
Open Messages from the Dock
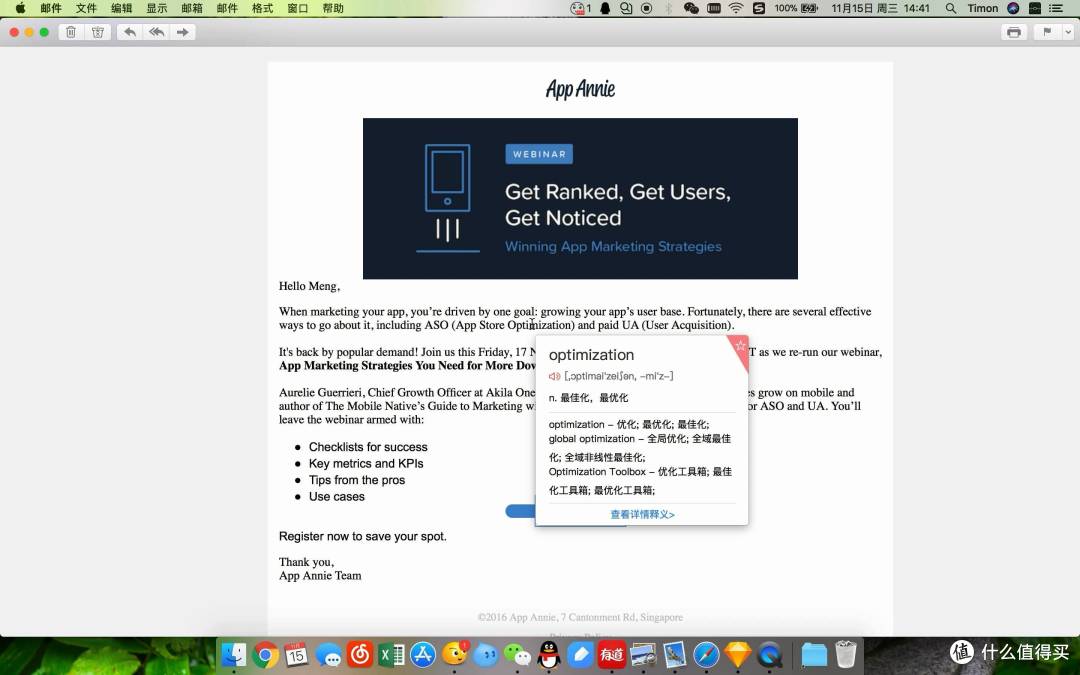[329, 655]
